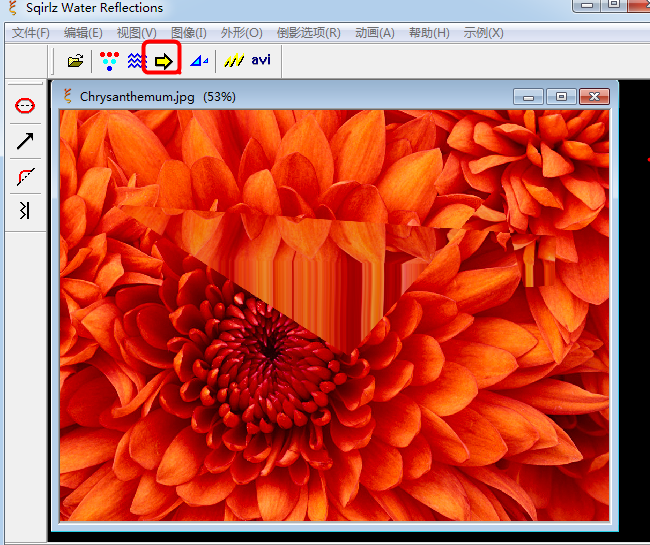Open the 动画(A) menu
650x545 pixels.
[375, 33]
